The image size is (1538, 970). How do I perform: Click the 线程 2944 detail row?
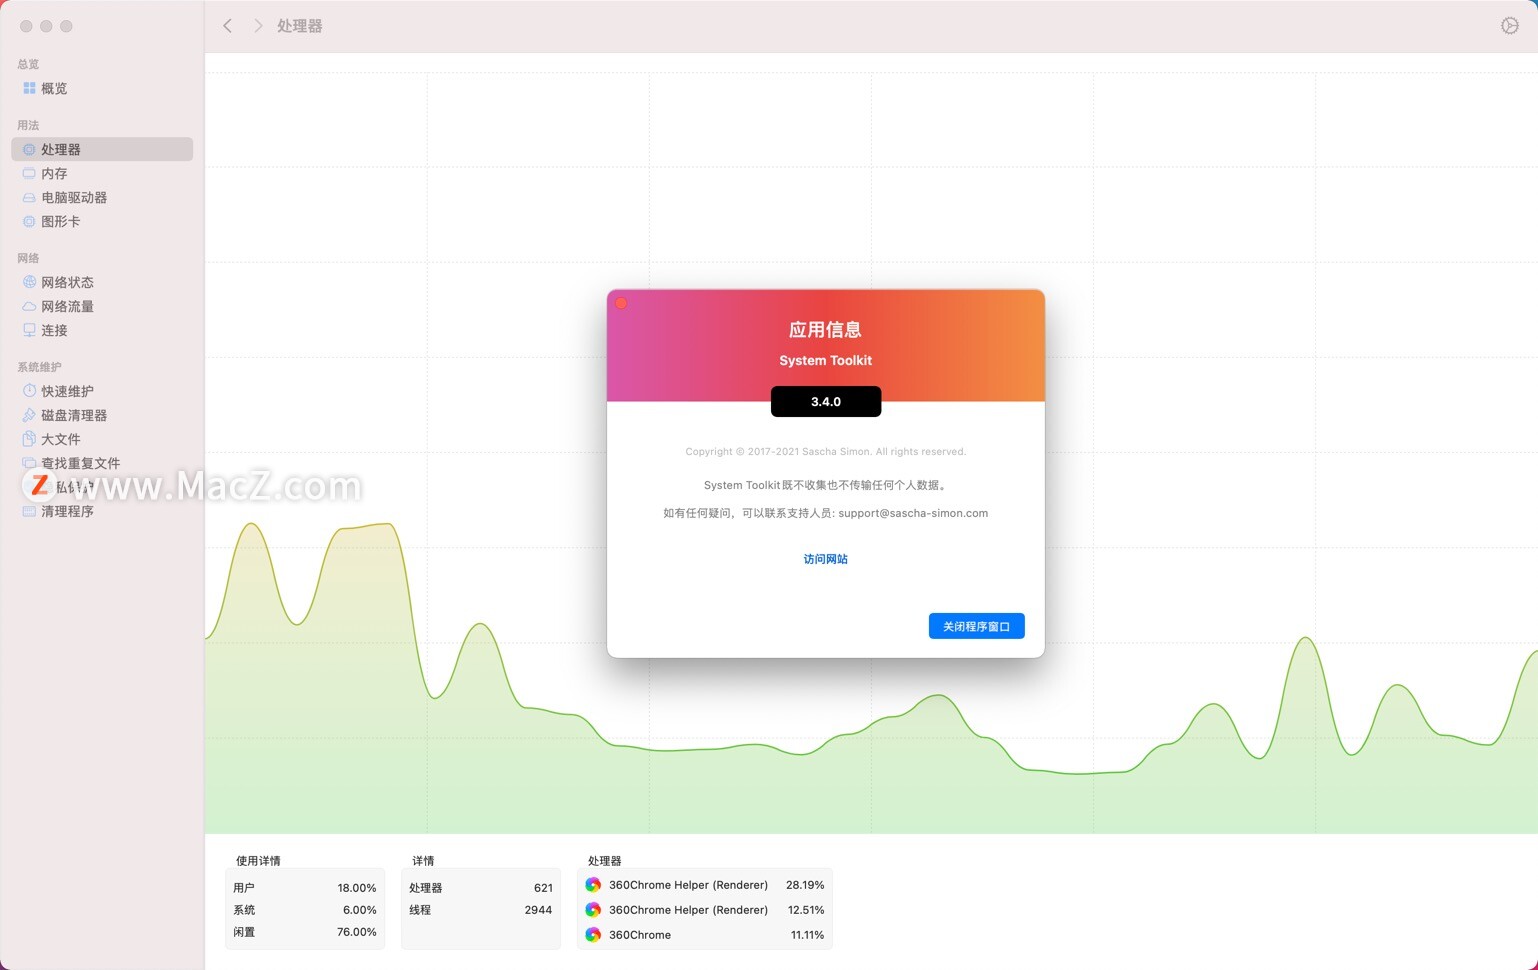(x=481, y=910)
